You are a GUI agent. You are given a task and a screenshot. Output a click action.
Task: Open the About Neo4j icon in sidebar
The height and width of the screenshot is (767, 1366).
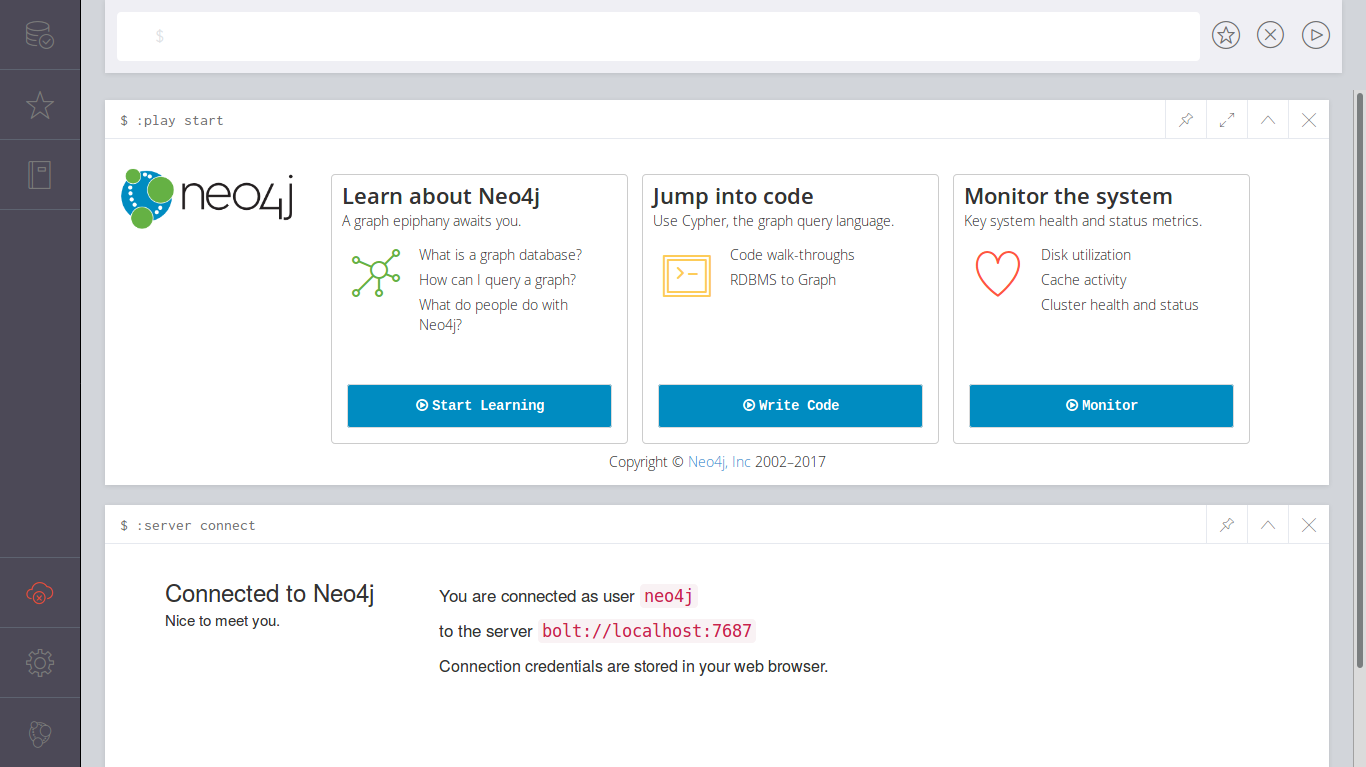(40, 733)
